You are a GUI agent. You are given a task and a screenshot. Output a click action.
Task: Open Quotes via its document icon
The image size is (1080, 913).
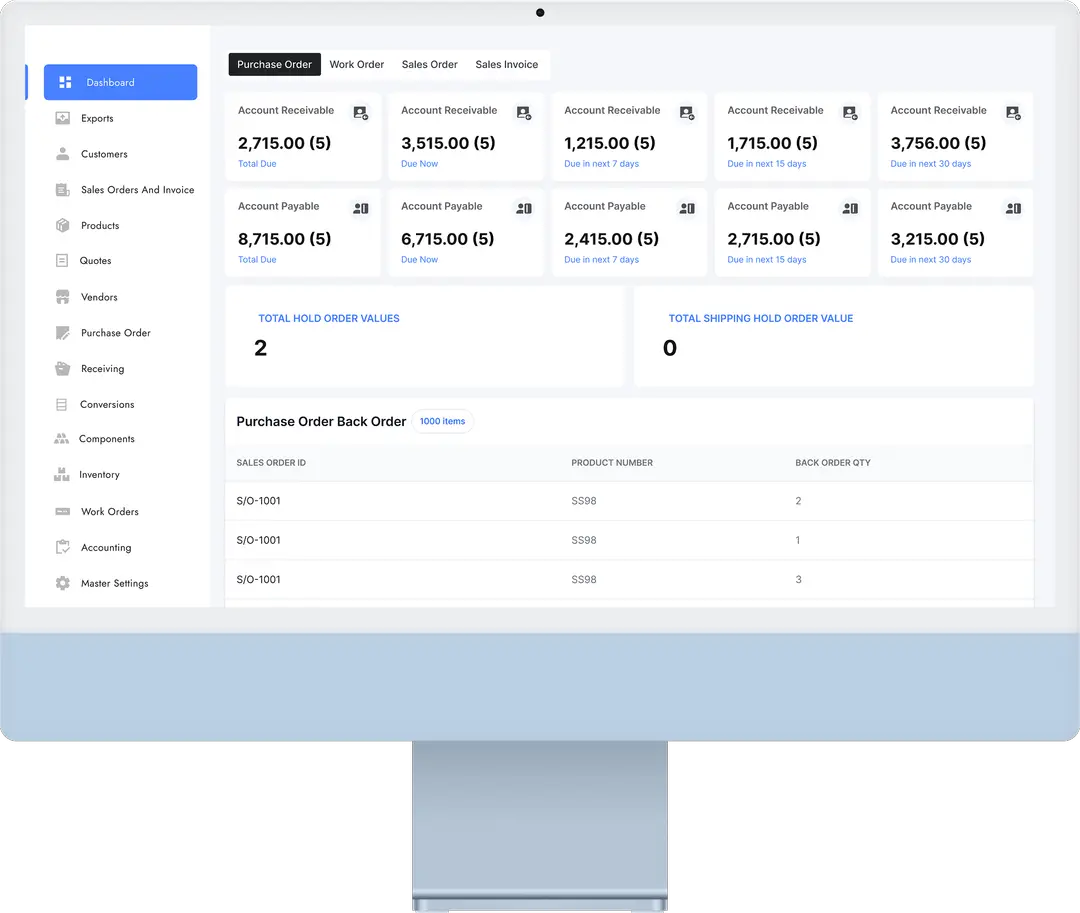coord(62,261)
